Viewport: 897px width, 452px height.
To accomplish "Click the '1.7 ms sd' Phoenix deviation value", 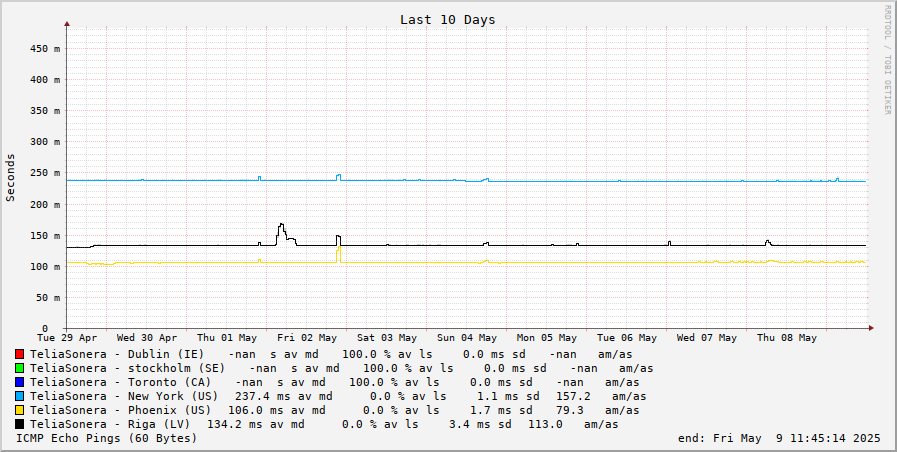I will (501, 410).
